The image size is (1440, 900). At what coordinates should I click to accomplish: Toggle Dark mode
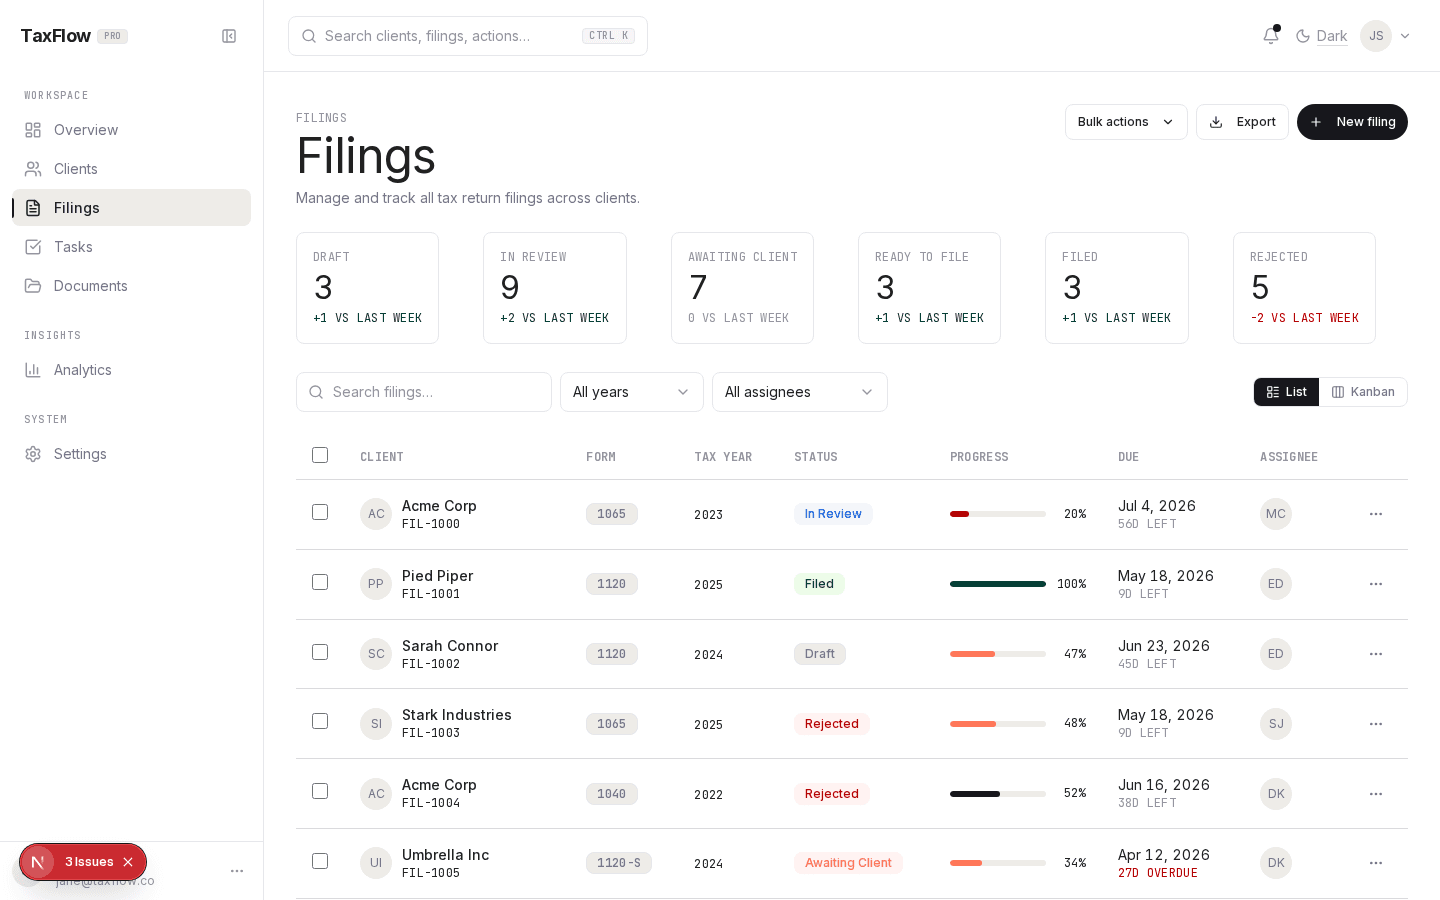[x=1321, y=36]
